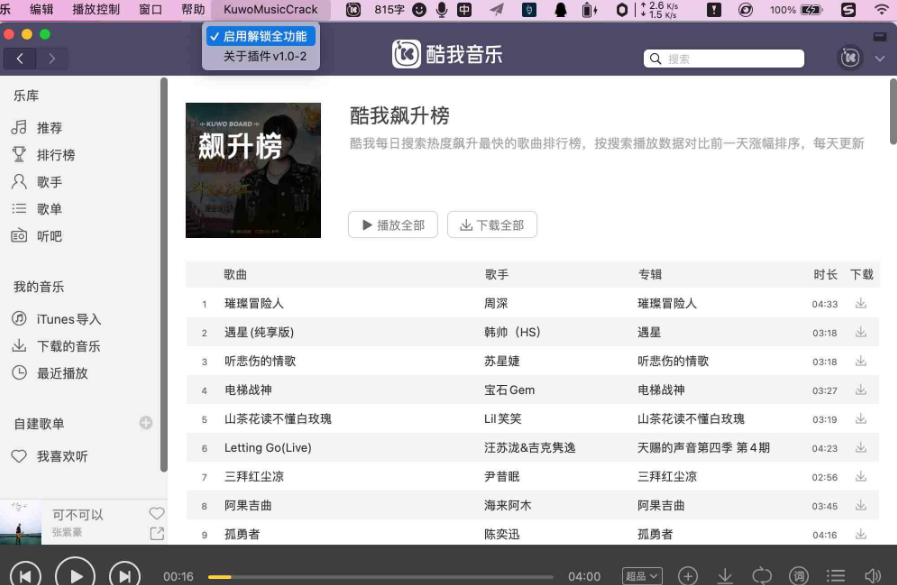Return to the previous track

[x=25, y=576]
